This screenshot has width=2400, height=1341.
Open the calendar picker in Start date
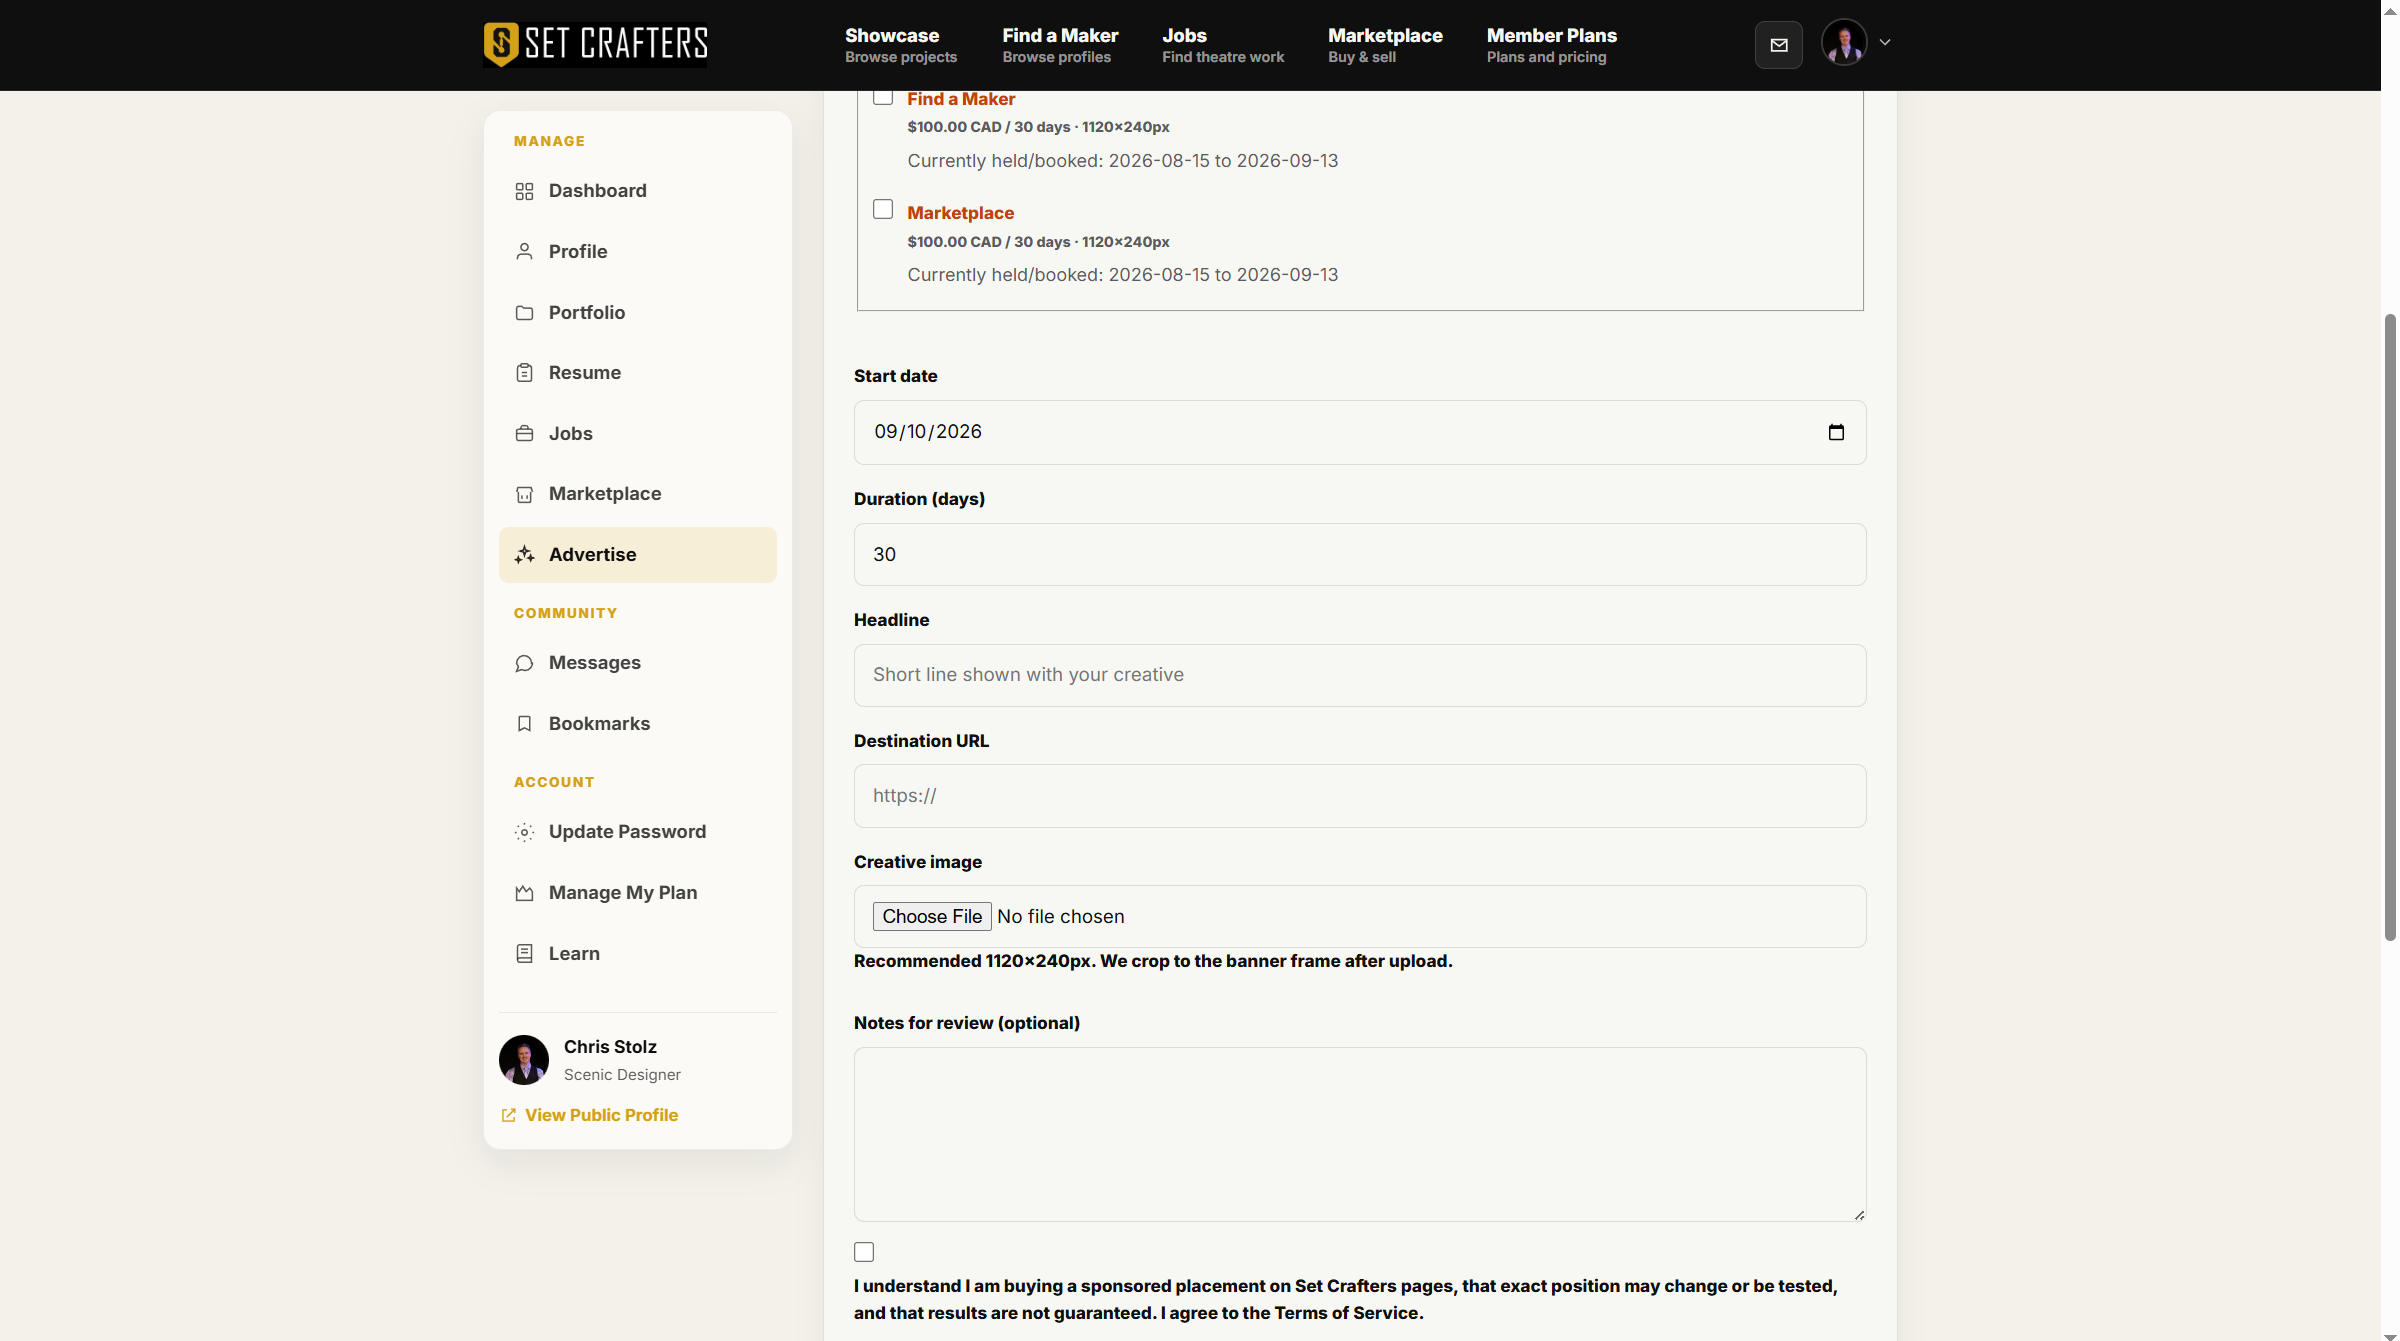coord(1836,432)
